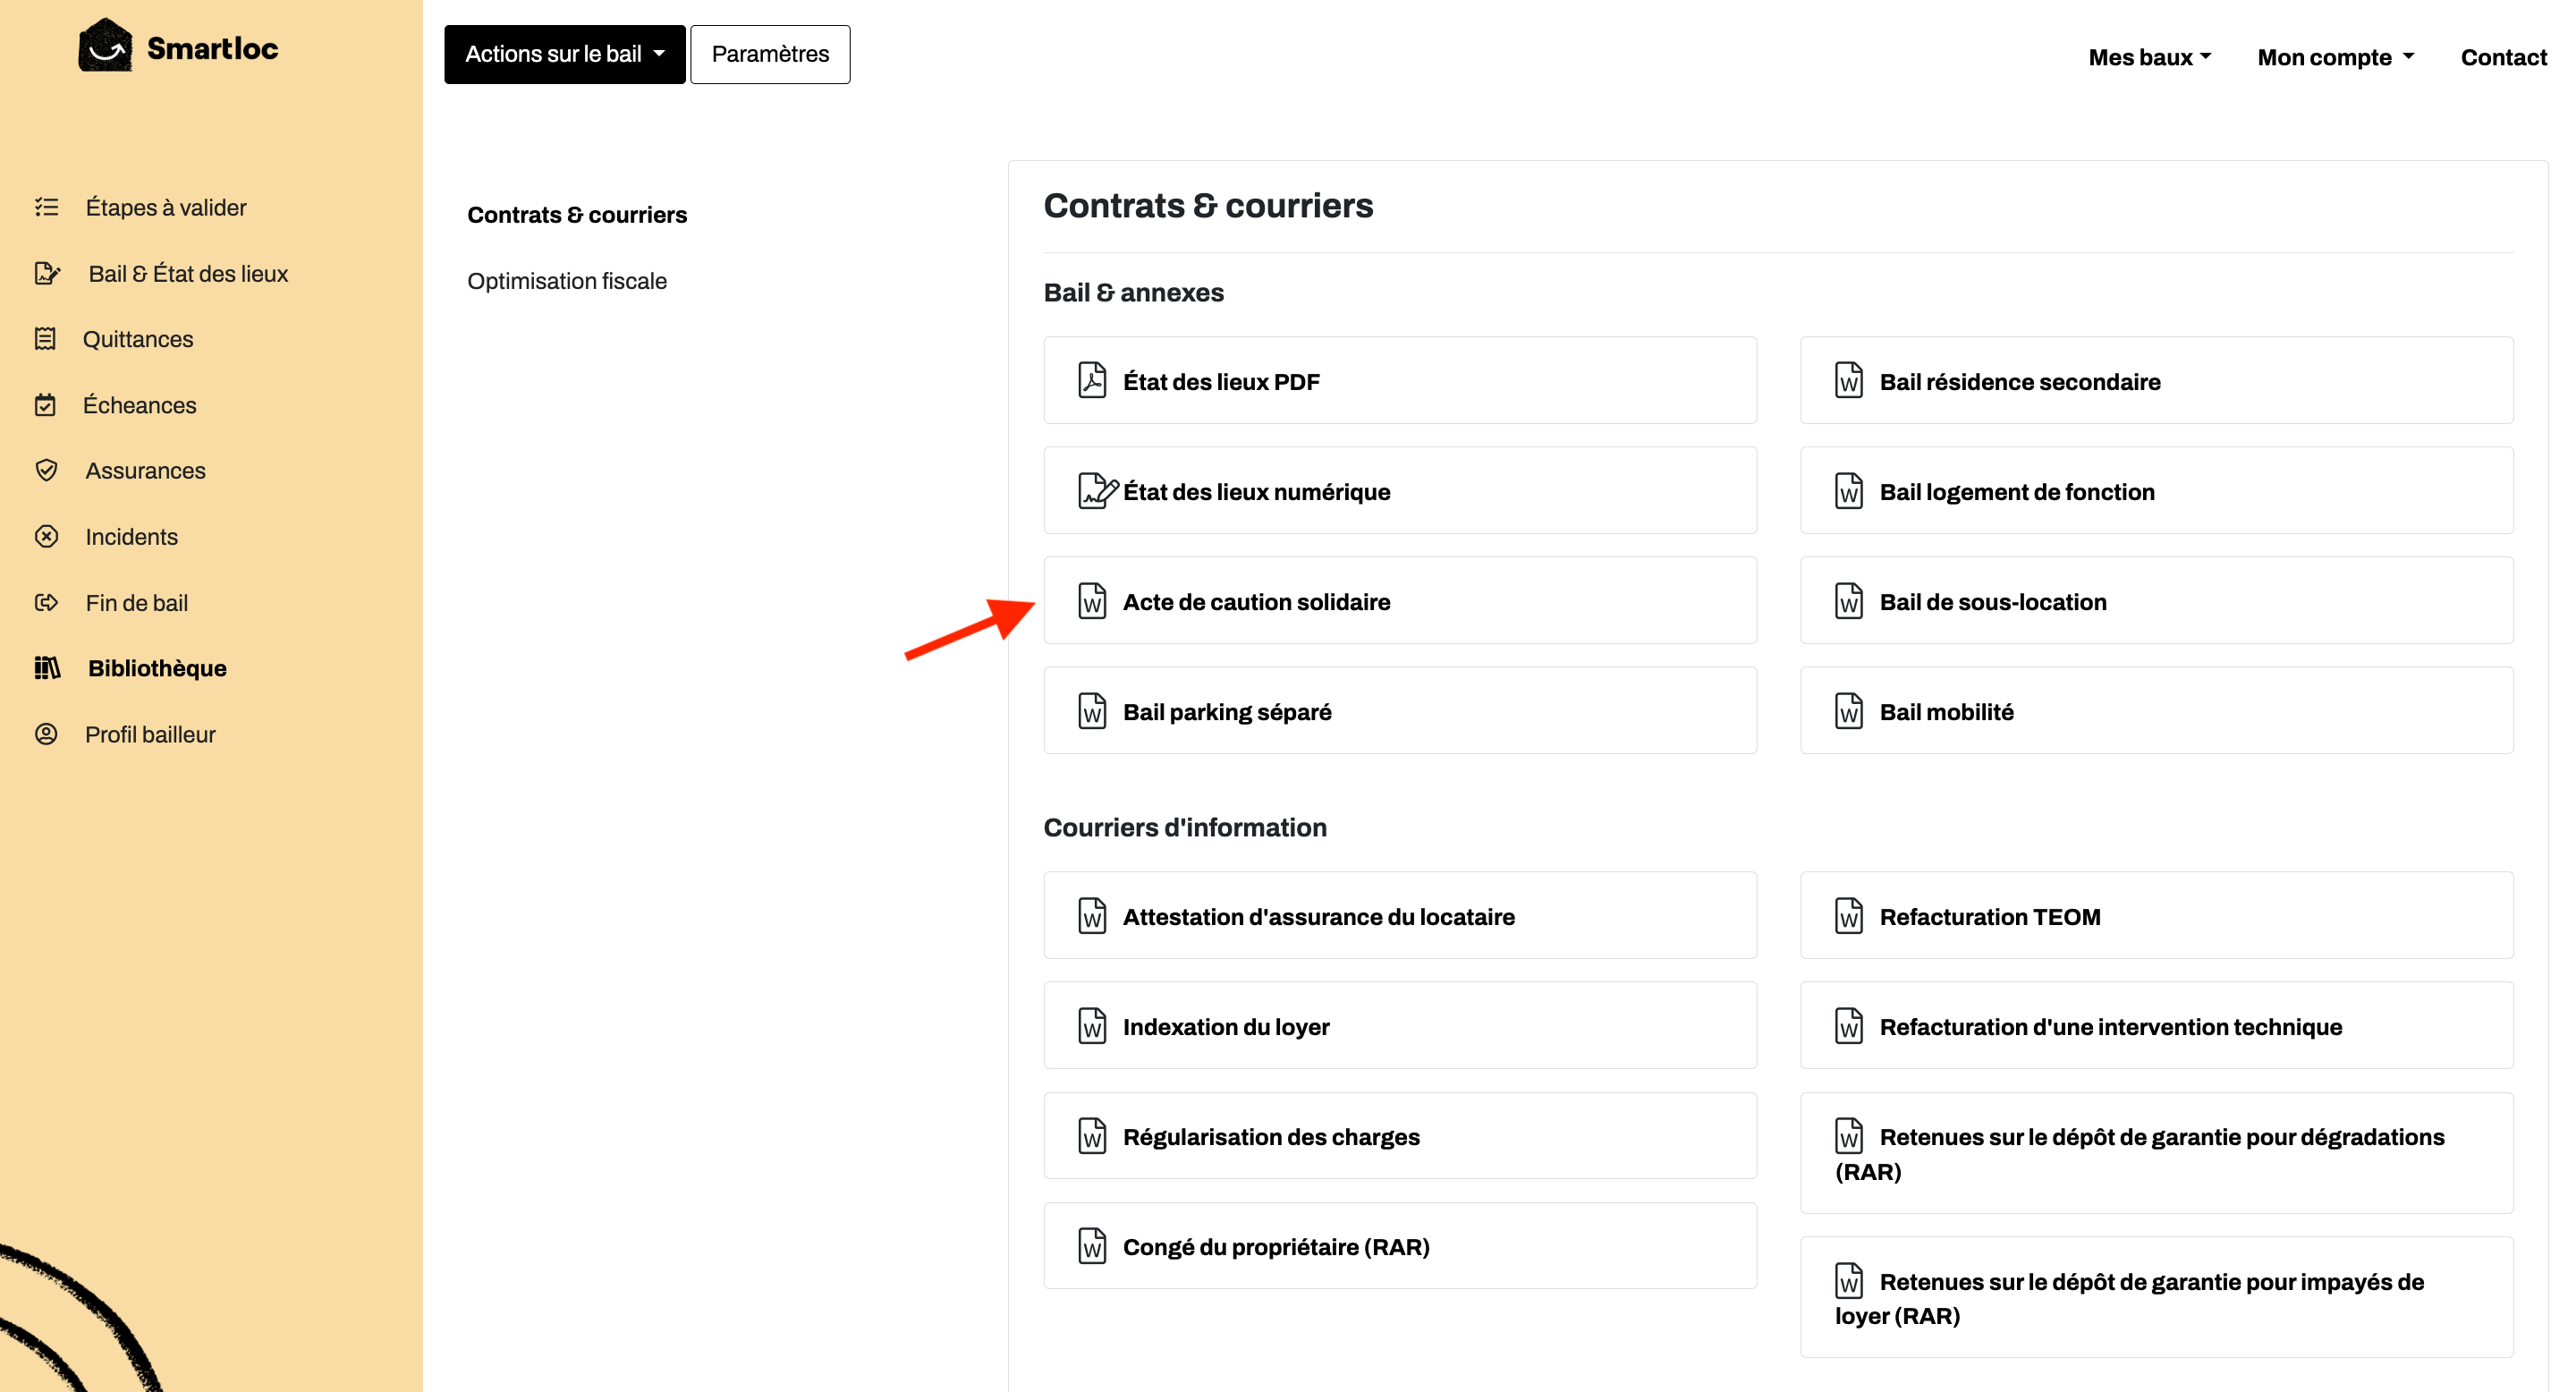Screen dimensions: 2576x1392
Task: Click the Word icon for Bail mobilité
Action: pos(1849,711)
